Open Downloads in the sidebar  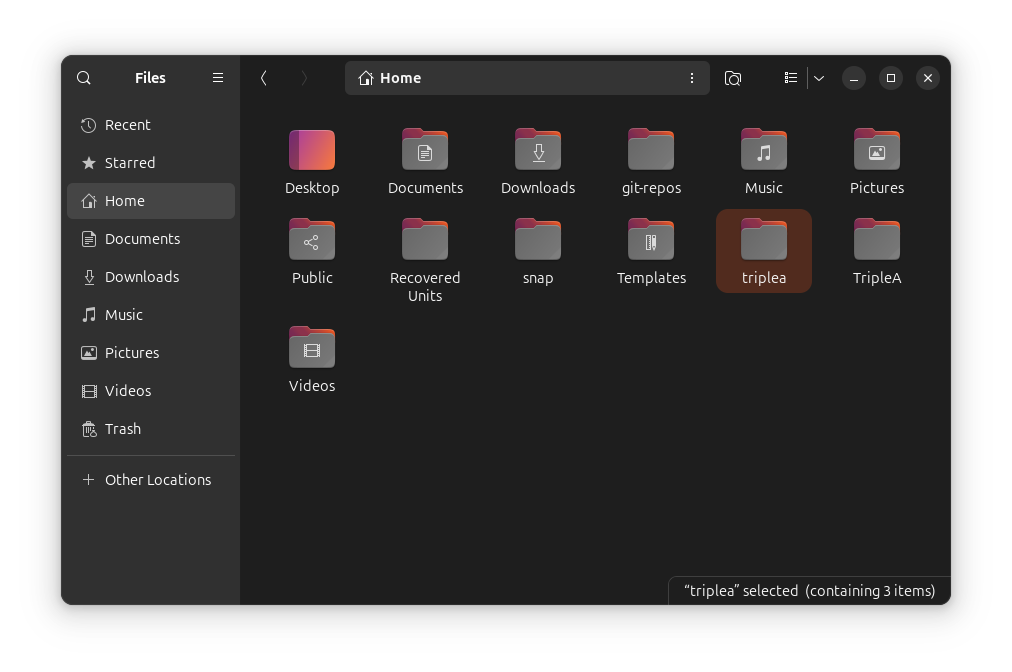point(151,277)
